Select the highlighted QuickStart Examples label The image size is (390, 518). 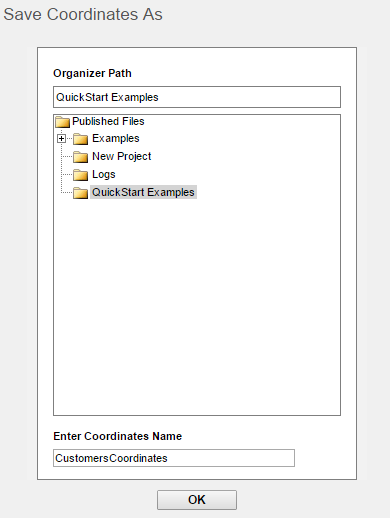[x=143, y=192]
